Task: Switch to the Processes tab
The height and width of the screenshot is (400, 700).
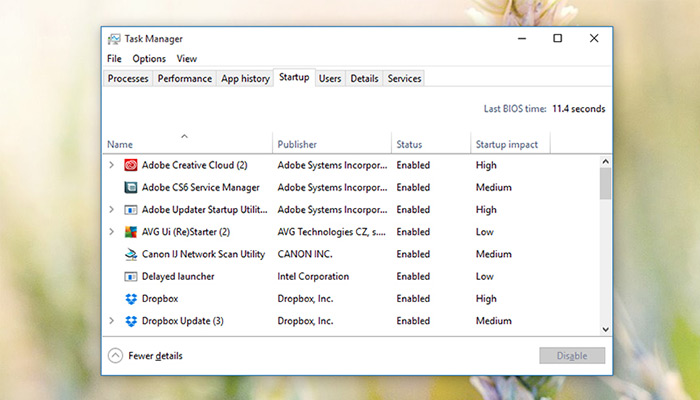Action: [x=128, y=79]
